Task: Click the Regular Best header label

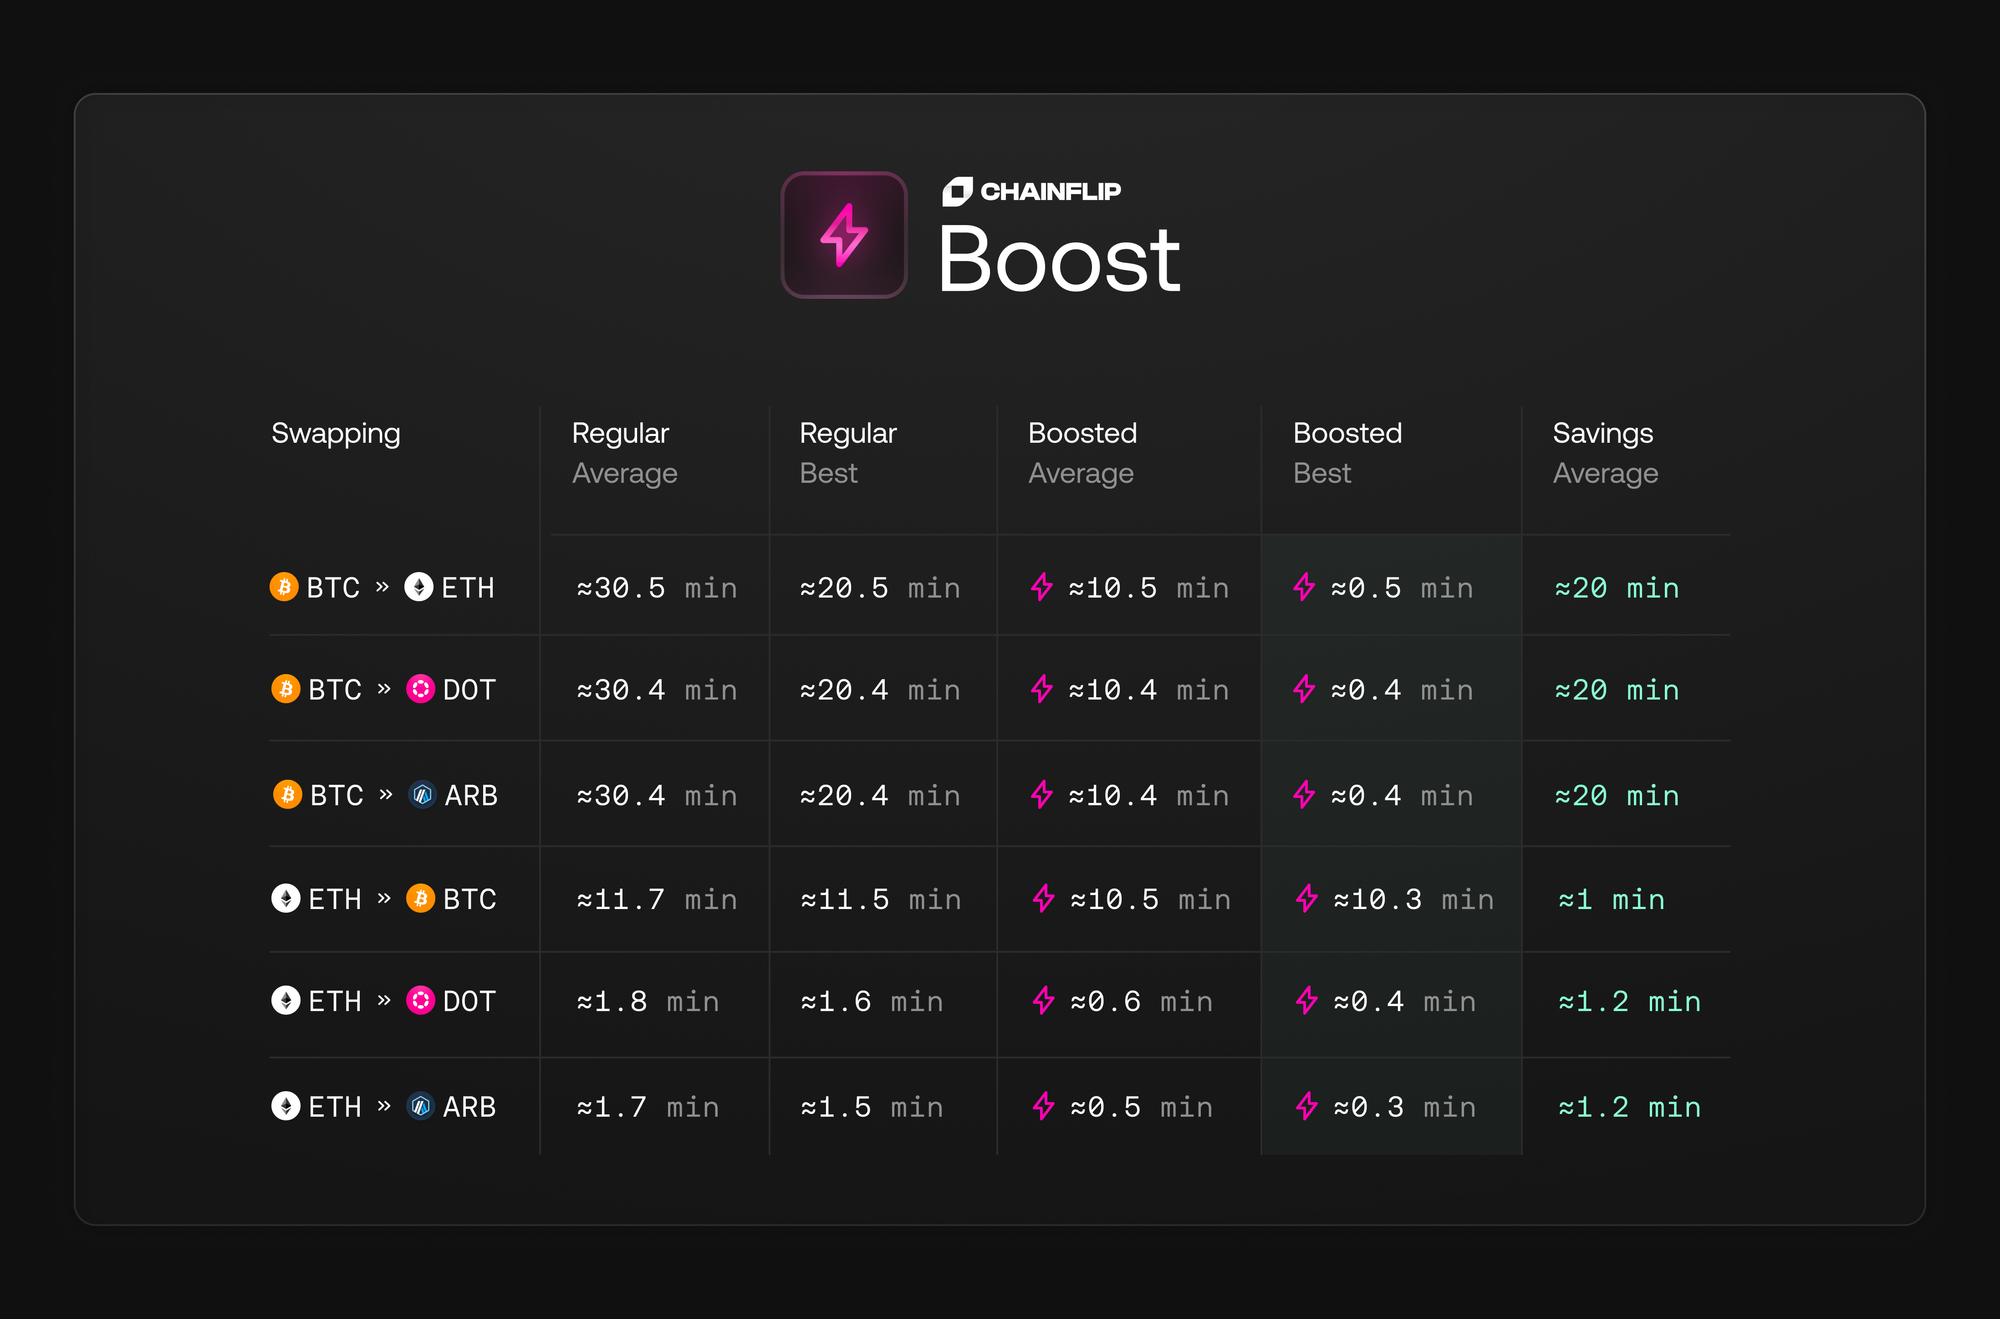Action: (x=848, y=453)
